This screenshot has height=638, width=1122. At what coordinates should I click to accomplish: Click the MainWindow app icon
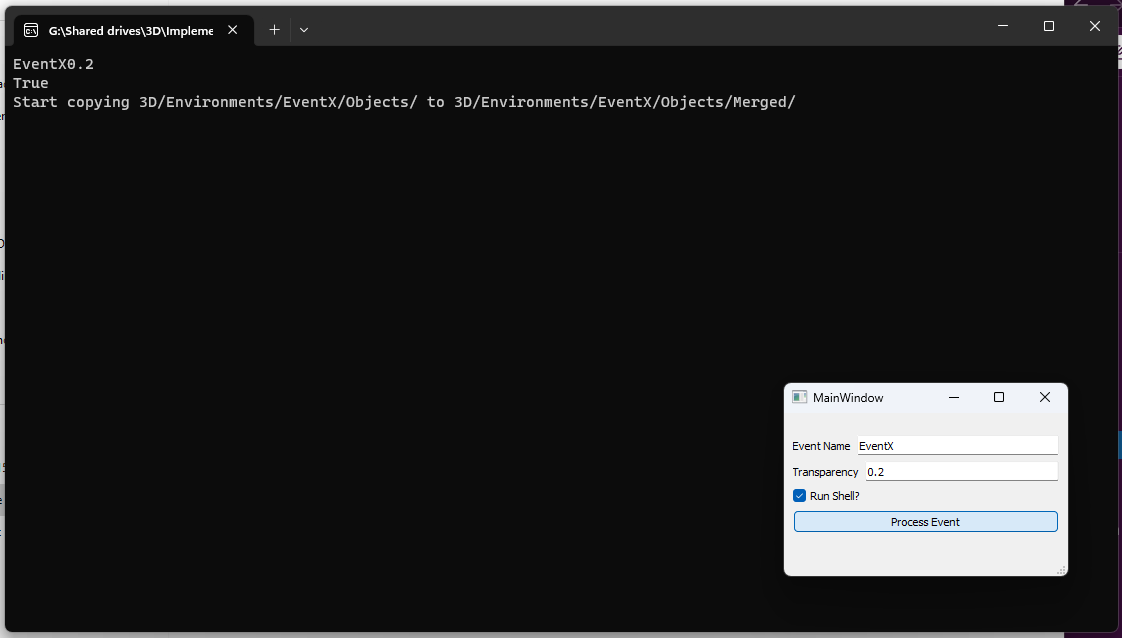click(x=799, y=398)
